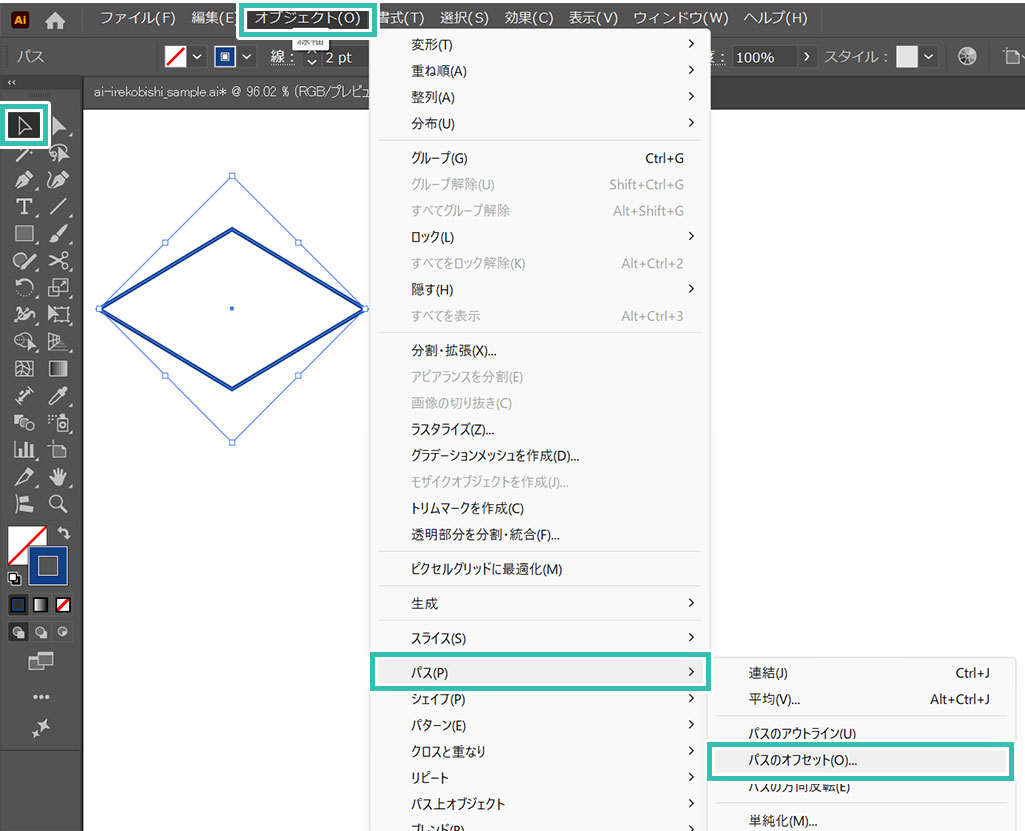This screenshot has width=1025, height=831.
Task: Select the Type tool
Action: point(25,207)
